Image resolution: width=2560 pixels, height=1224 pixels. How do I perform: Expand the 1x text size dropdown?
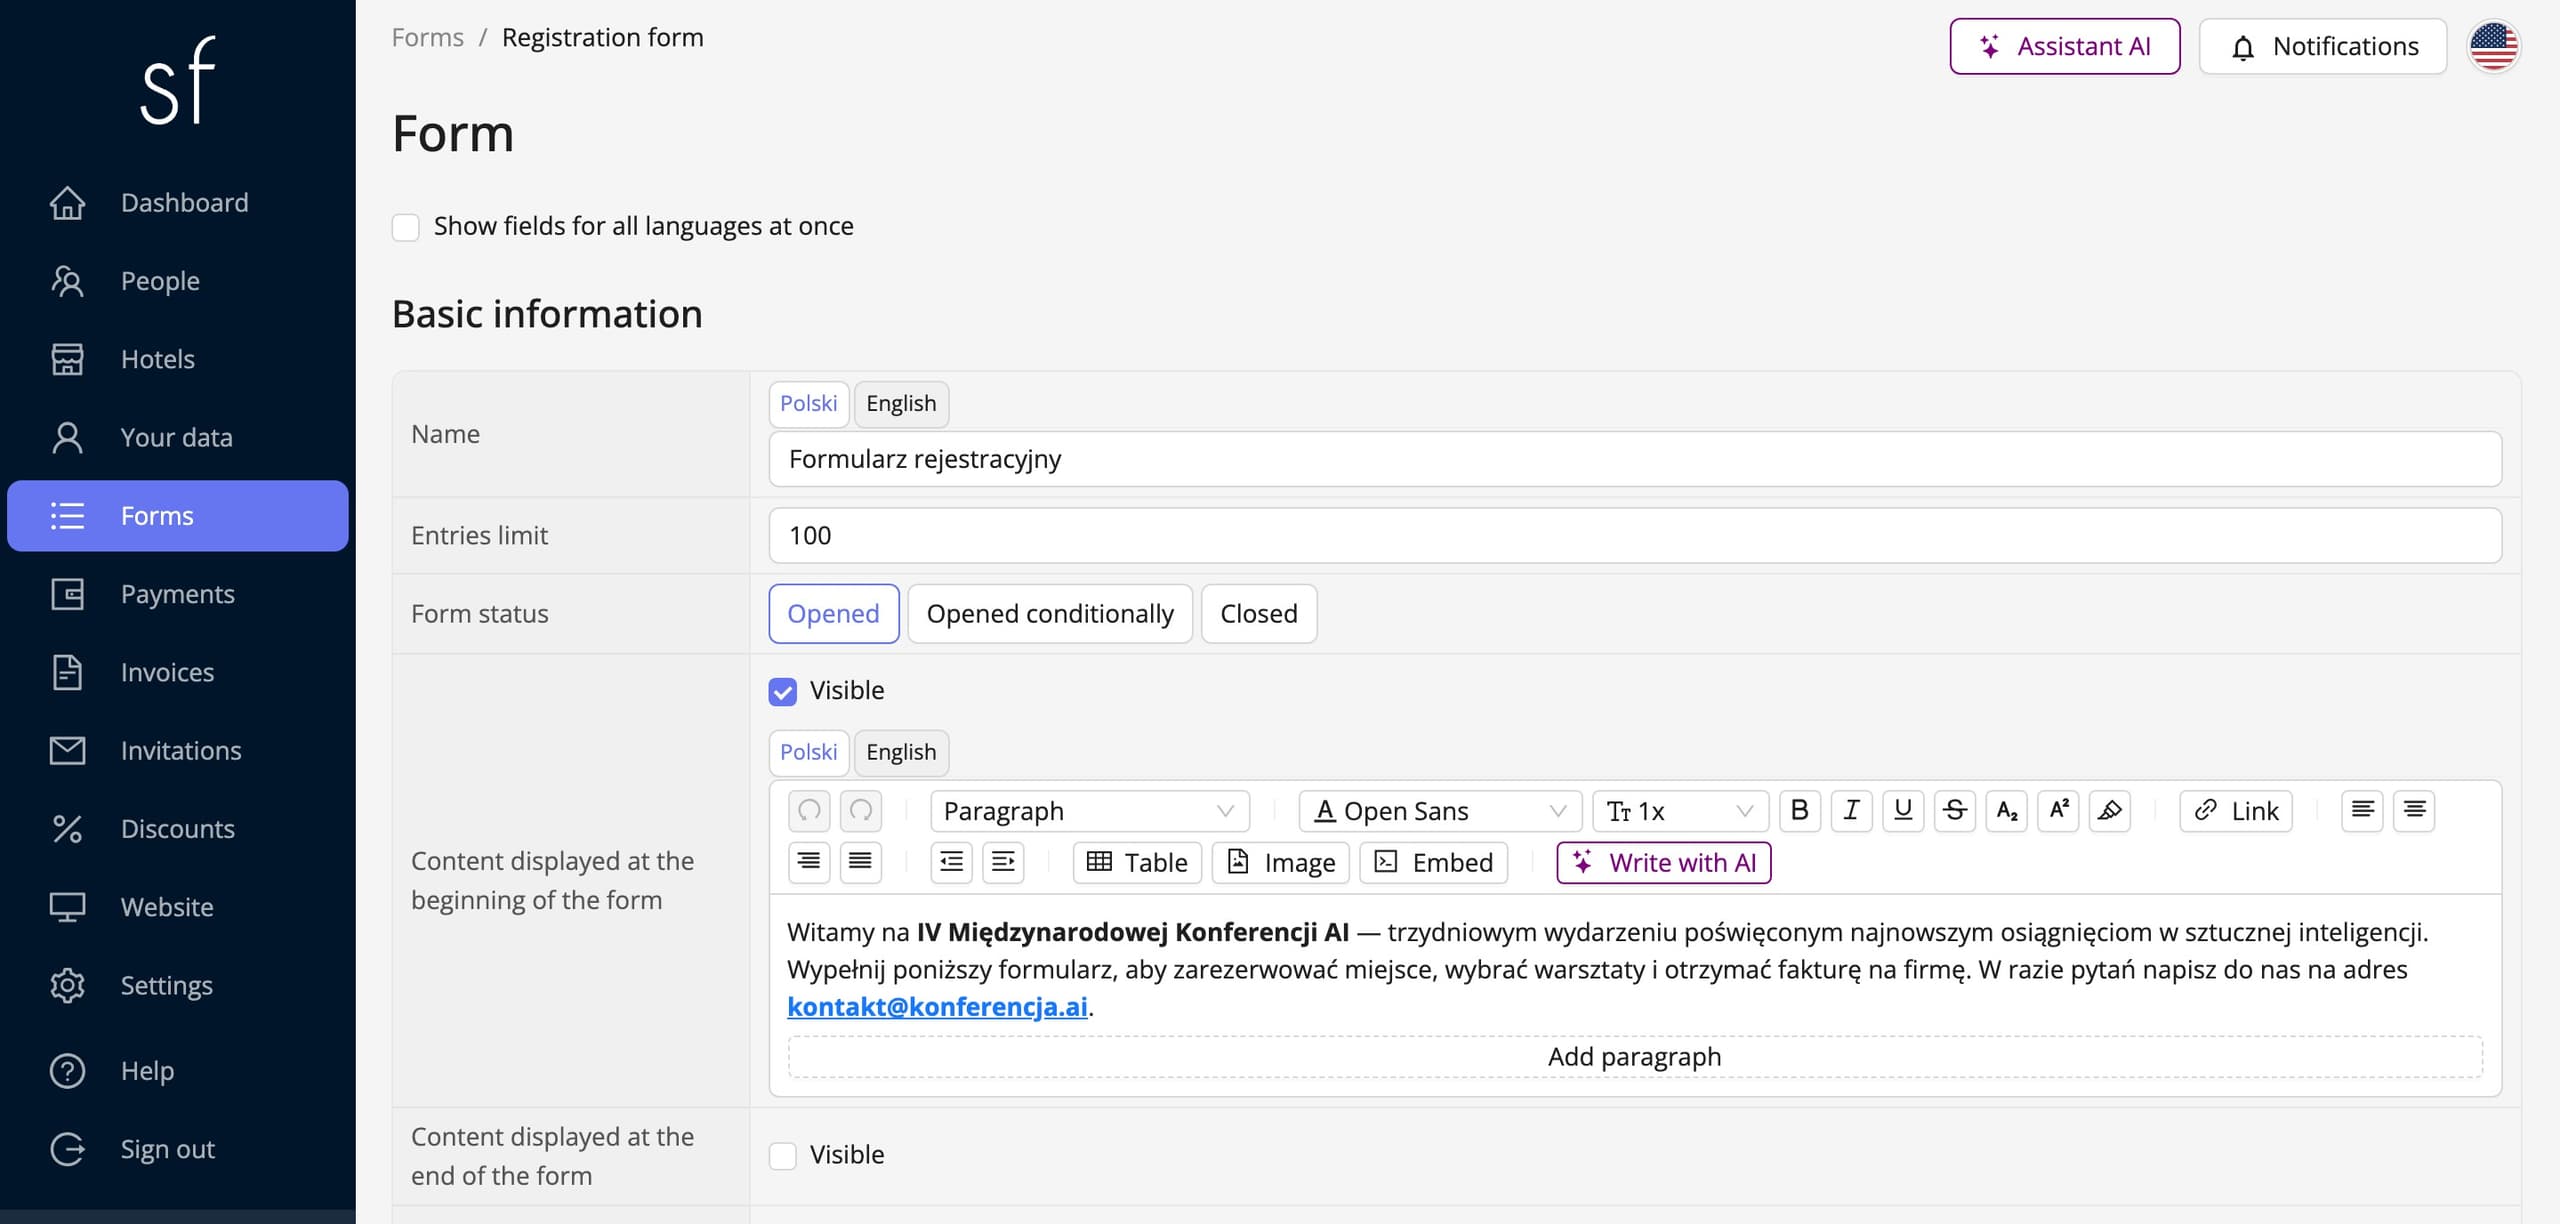pyautogui.click(x=1680, y=811)
